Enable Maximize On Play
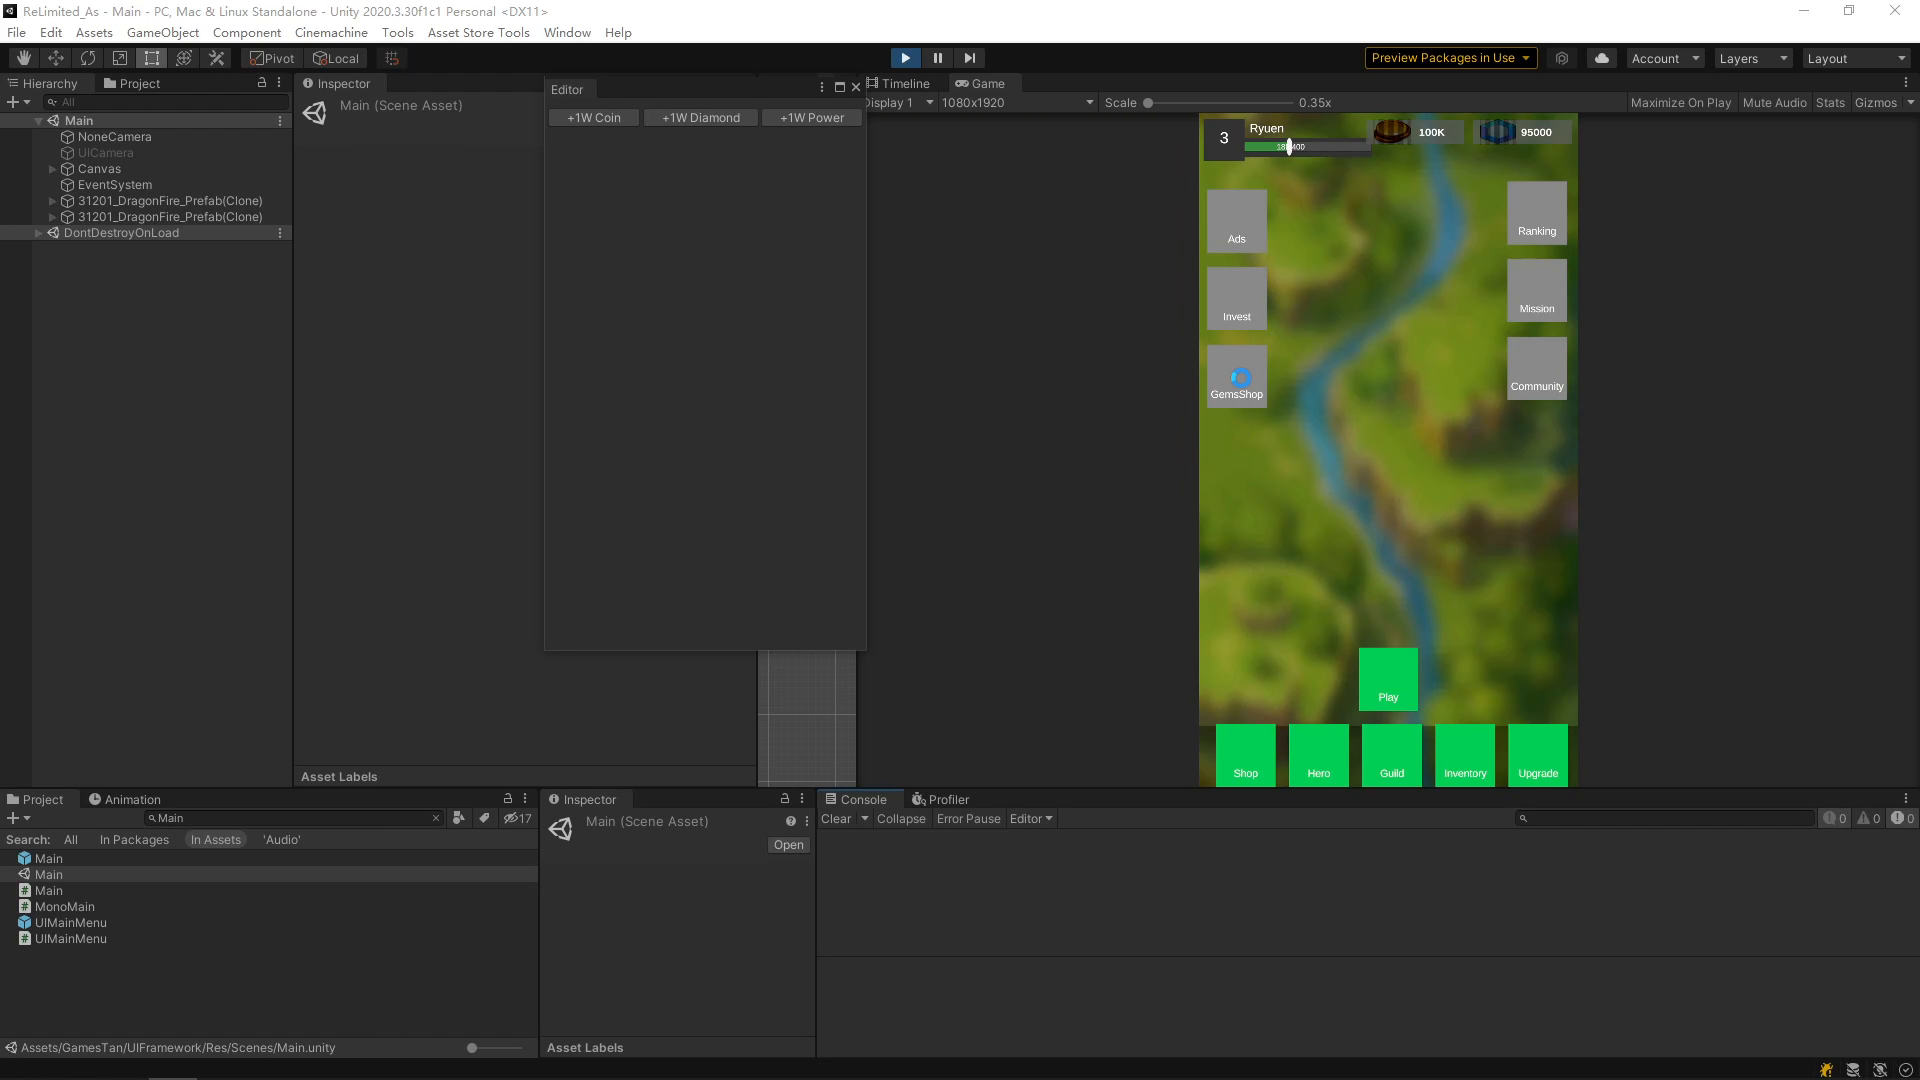This screenshot has width=1920, height=1080. pos(1680,102)
